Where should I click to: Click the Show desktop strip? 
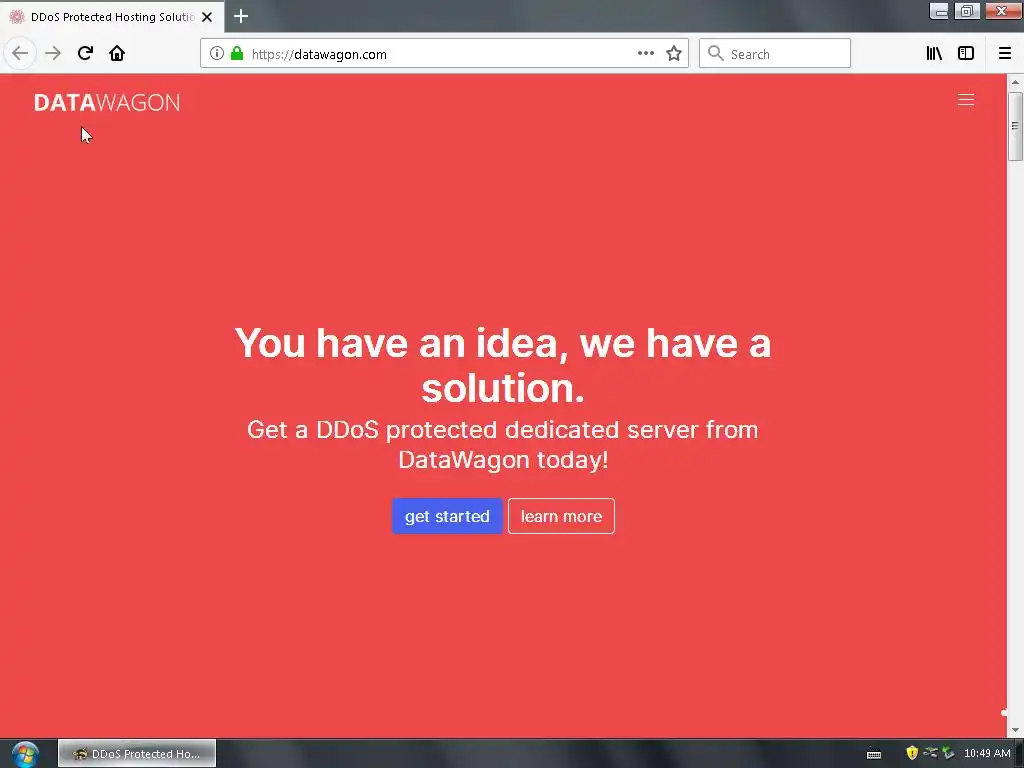tap(1019, 754)
